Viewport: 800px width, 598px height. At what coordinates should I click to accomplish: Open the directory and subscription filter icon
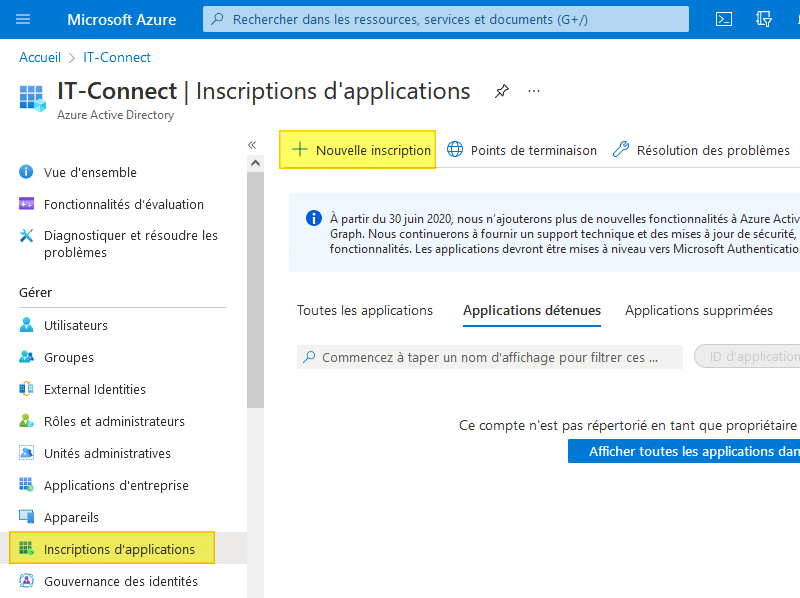[x=764, y=19]
